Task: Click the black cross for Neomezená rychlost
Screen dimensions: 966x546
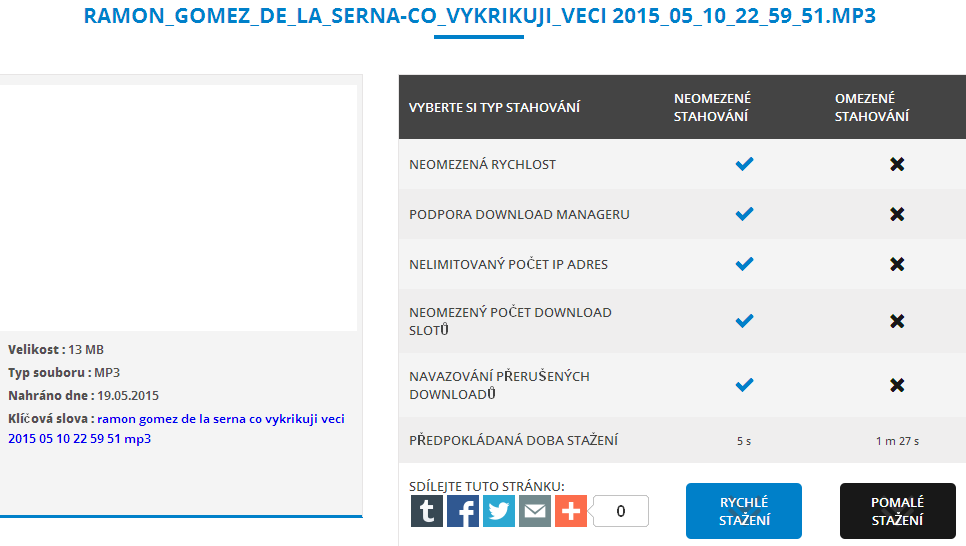Action: pyautogui.click(x=897, y=164)
